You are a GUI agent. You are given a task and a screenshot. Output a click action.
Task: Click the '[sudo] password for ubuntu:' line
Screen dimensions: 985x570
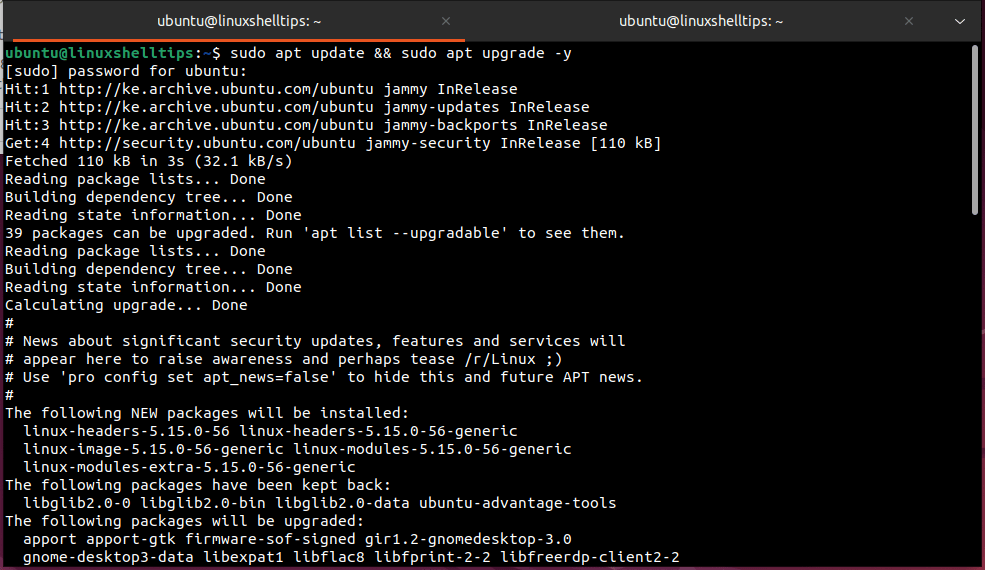pyautogui.click(x=126, y=71)
